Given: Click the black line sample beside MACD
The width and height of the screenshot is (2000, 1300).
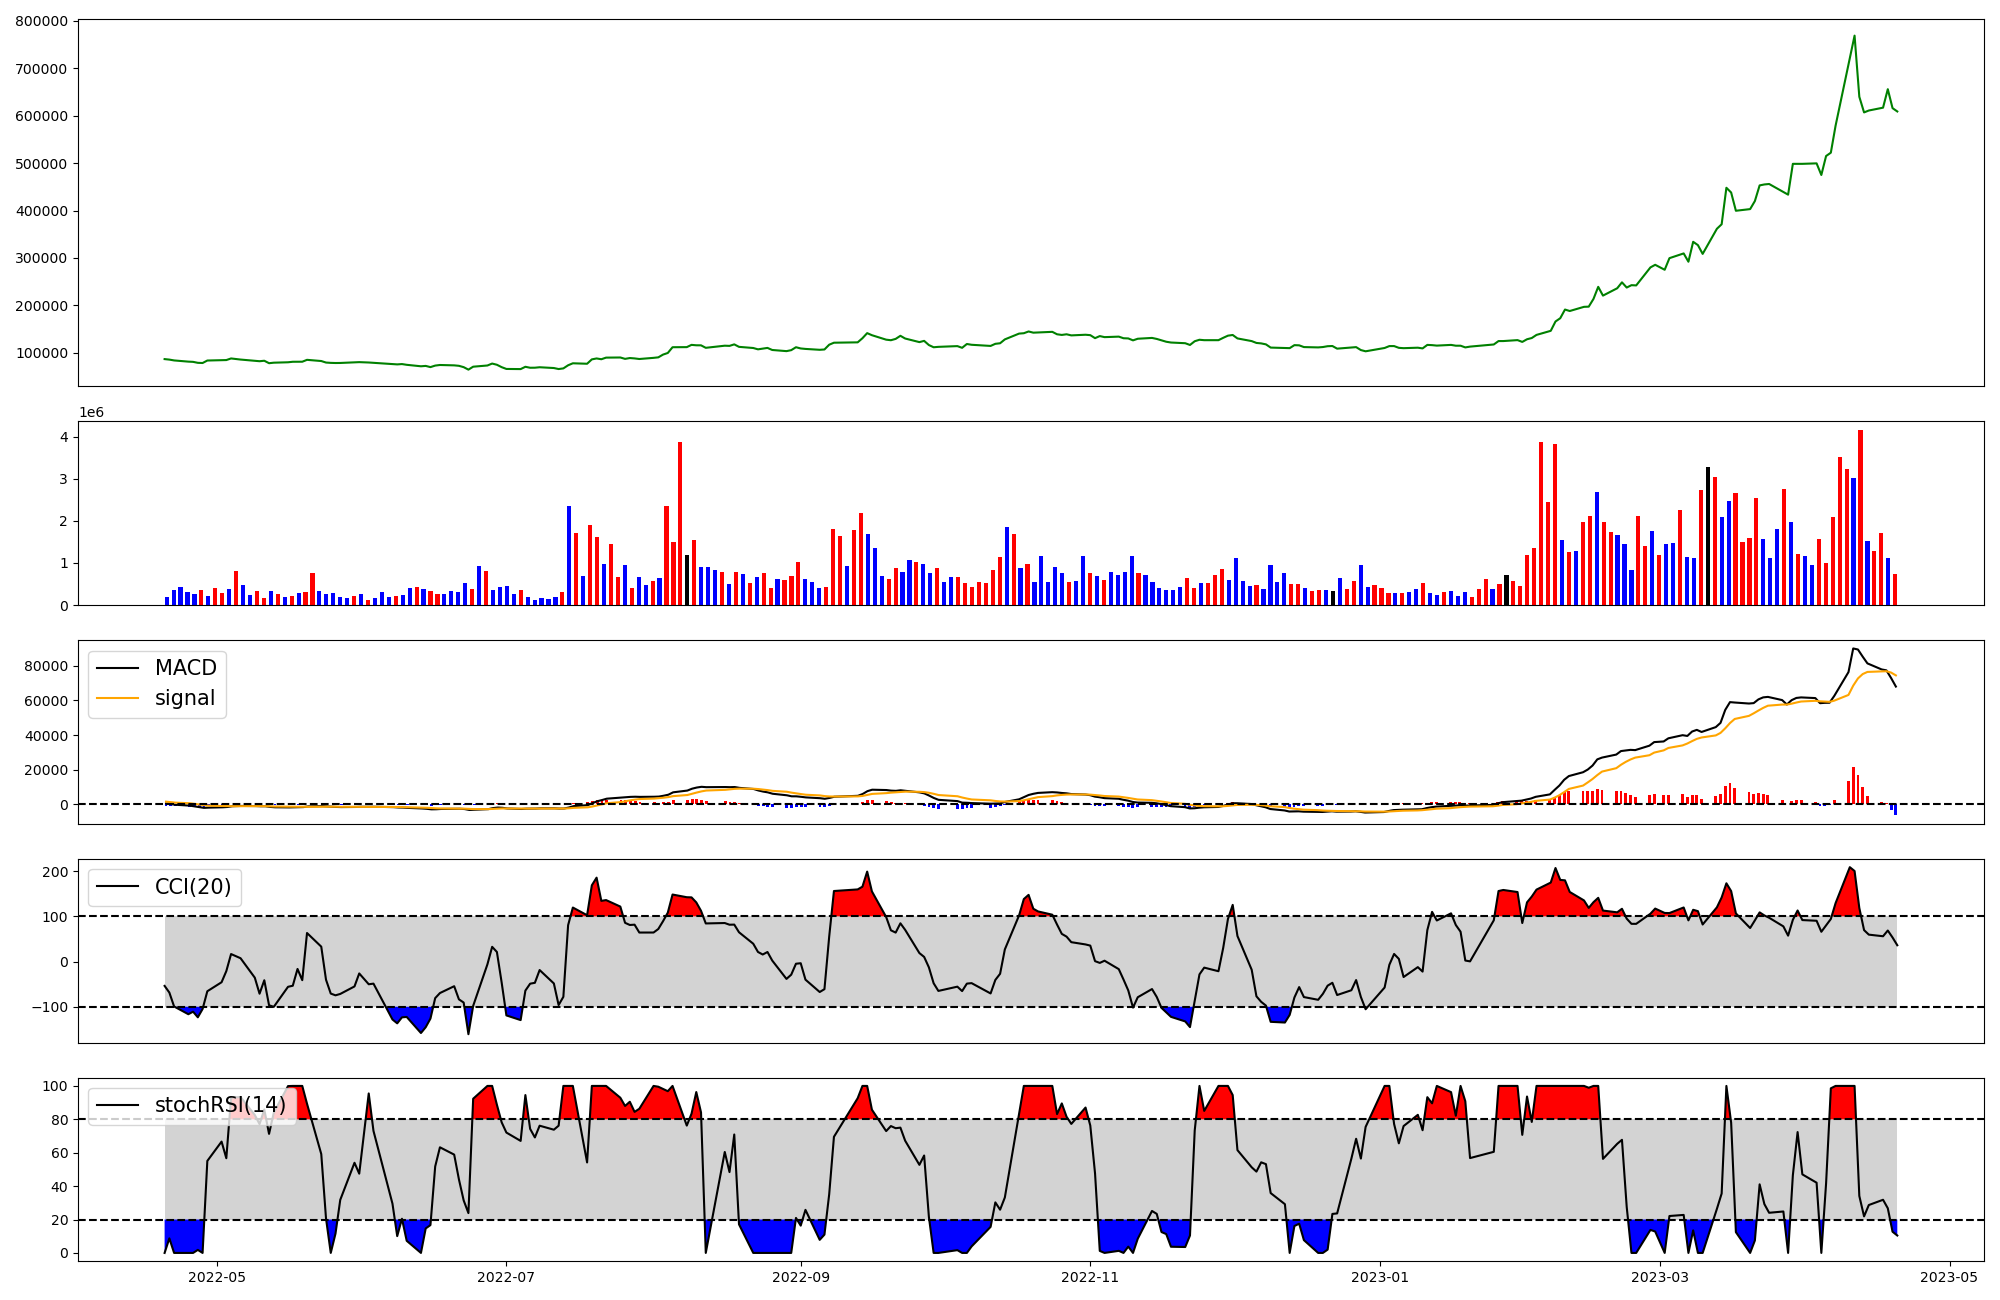Looking at the screenshot, I should [x=118, y=669].
